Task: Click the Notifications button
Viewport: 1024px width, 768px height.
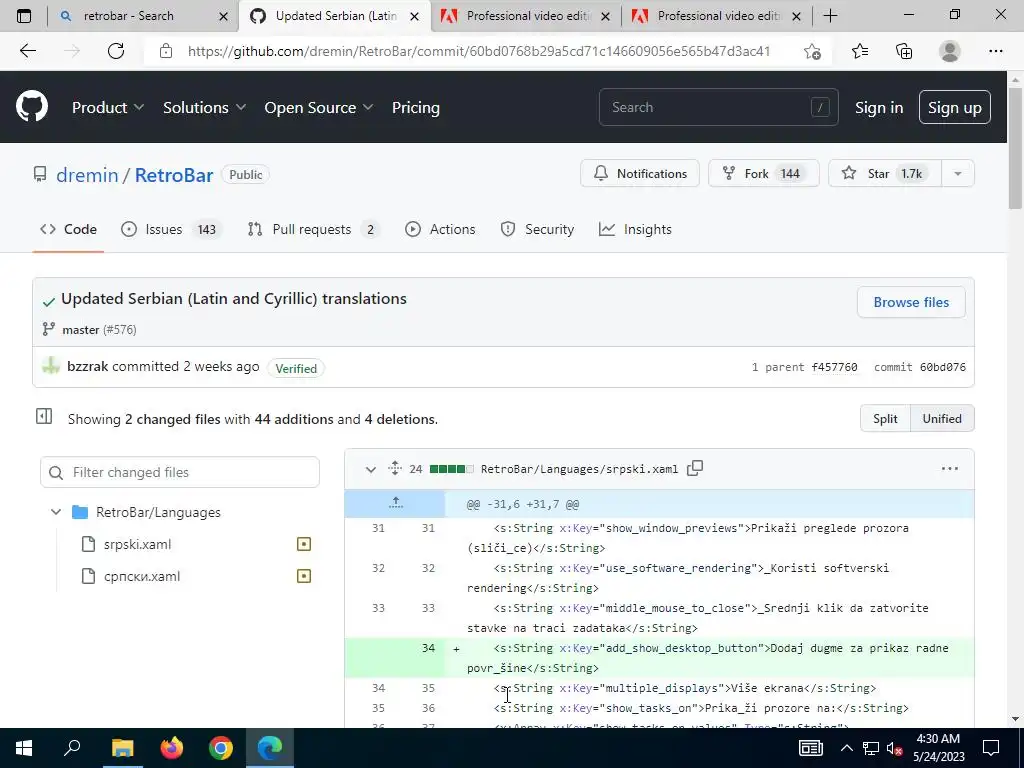Action: click(x=640, y=174)
